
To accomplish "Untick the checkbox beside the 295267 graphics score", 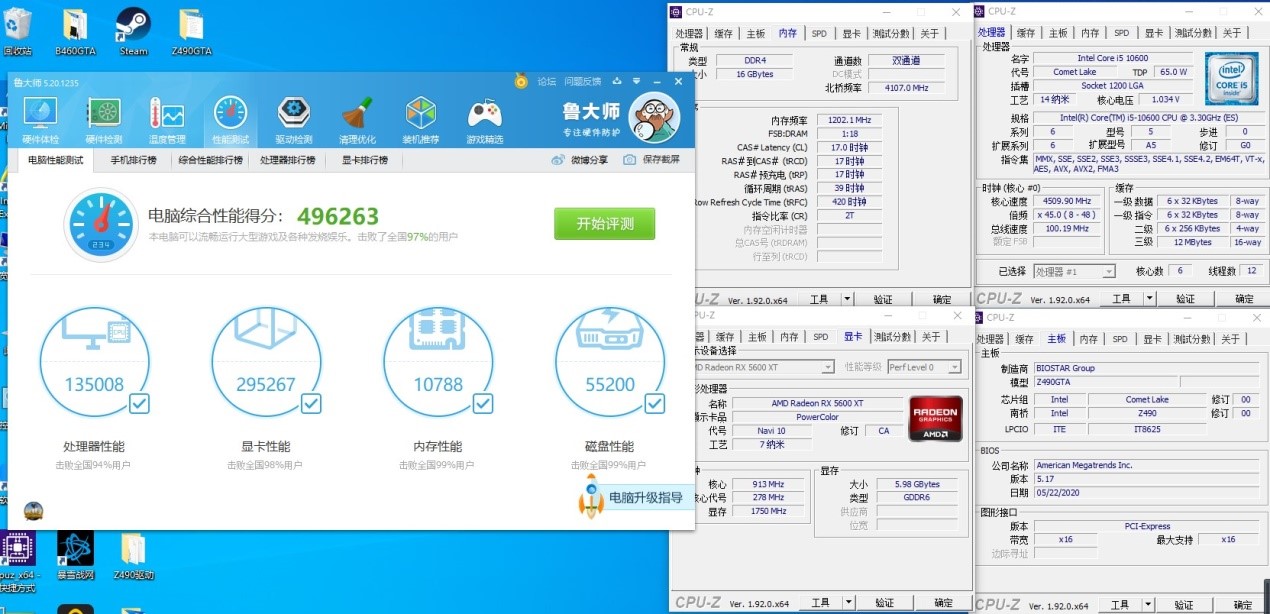I will (x=312, y=404).
